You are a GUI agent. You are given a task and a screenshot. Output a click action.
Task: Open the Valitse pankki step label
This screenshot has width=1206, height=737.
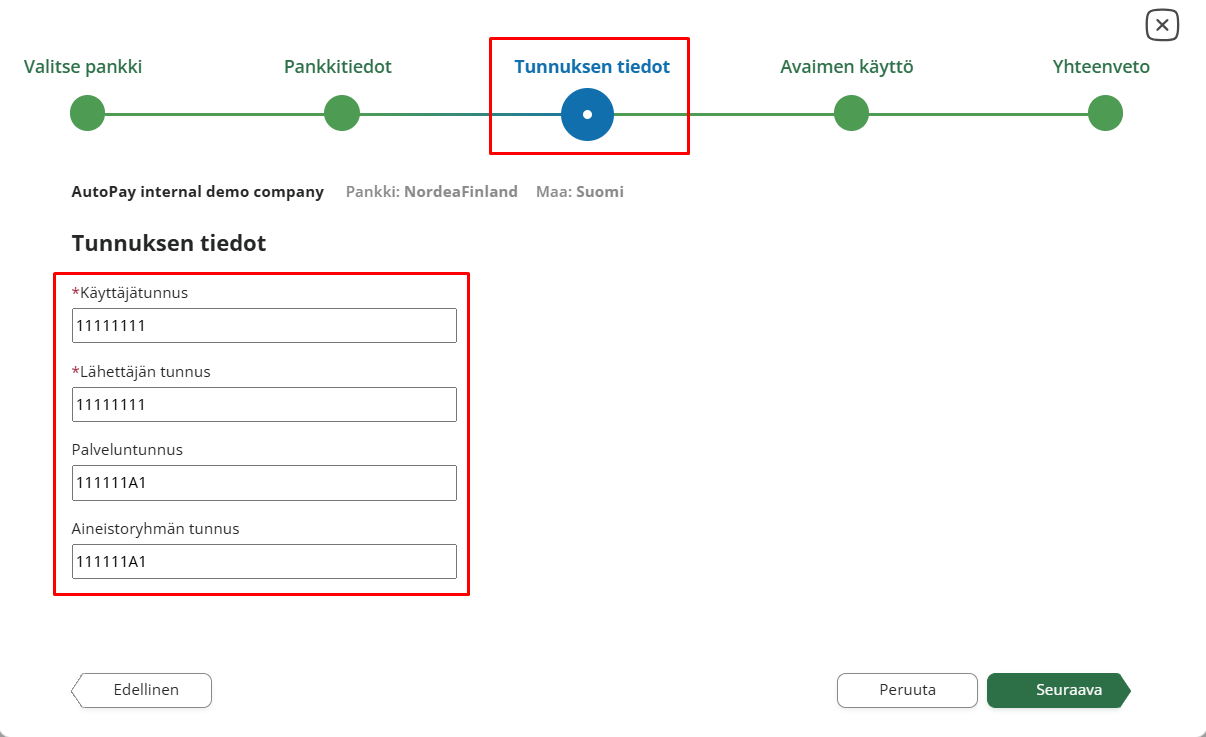click(x=83, y=67)
